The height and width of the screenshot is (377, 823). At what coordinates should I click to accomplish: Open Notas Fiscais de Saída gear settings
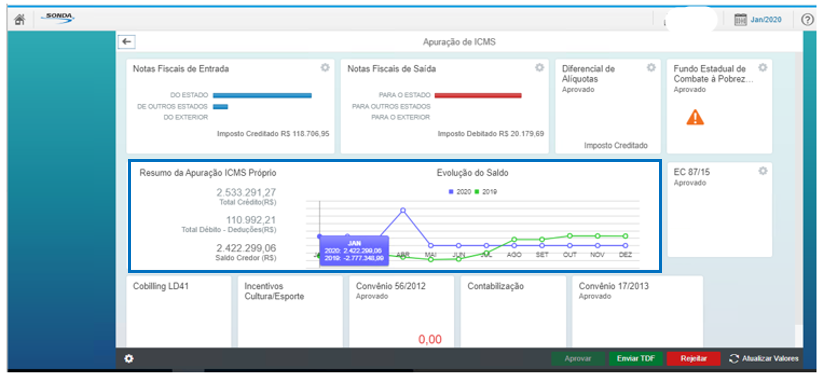click(x=539, y=67)
